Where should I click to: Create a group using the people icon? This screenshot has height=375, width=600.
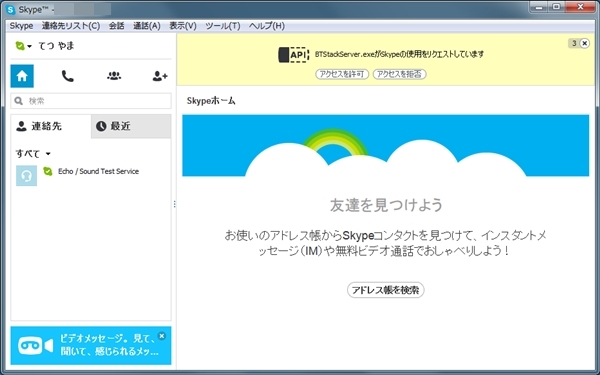[x=114, y=76]
